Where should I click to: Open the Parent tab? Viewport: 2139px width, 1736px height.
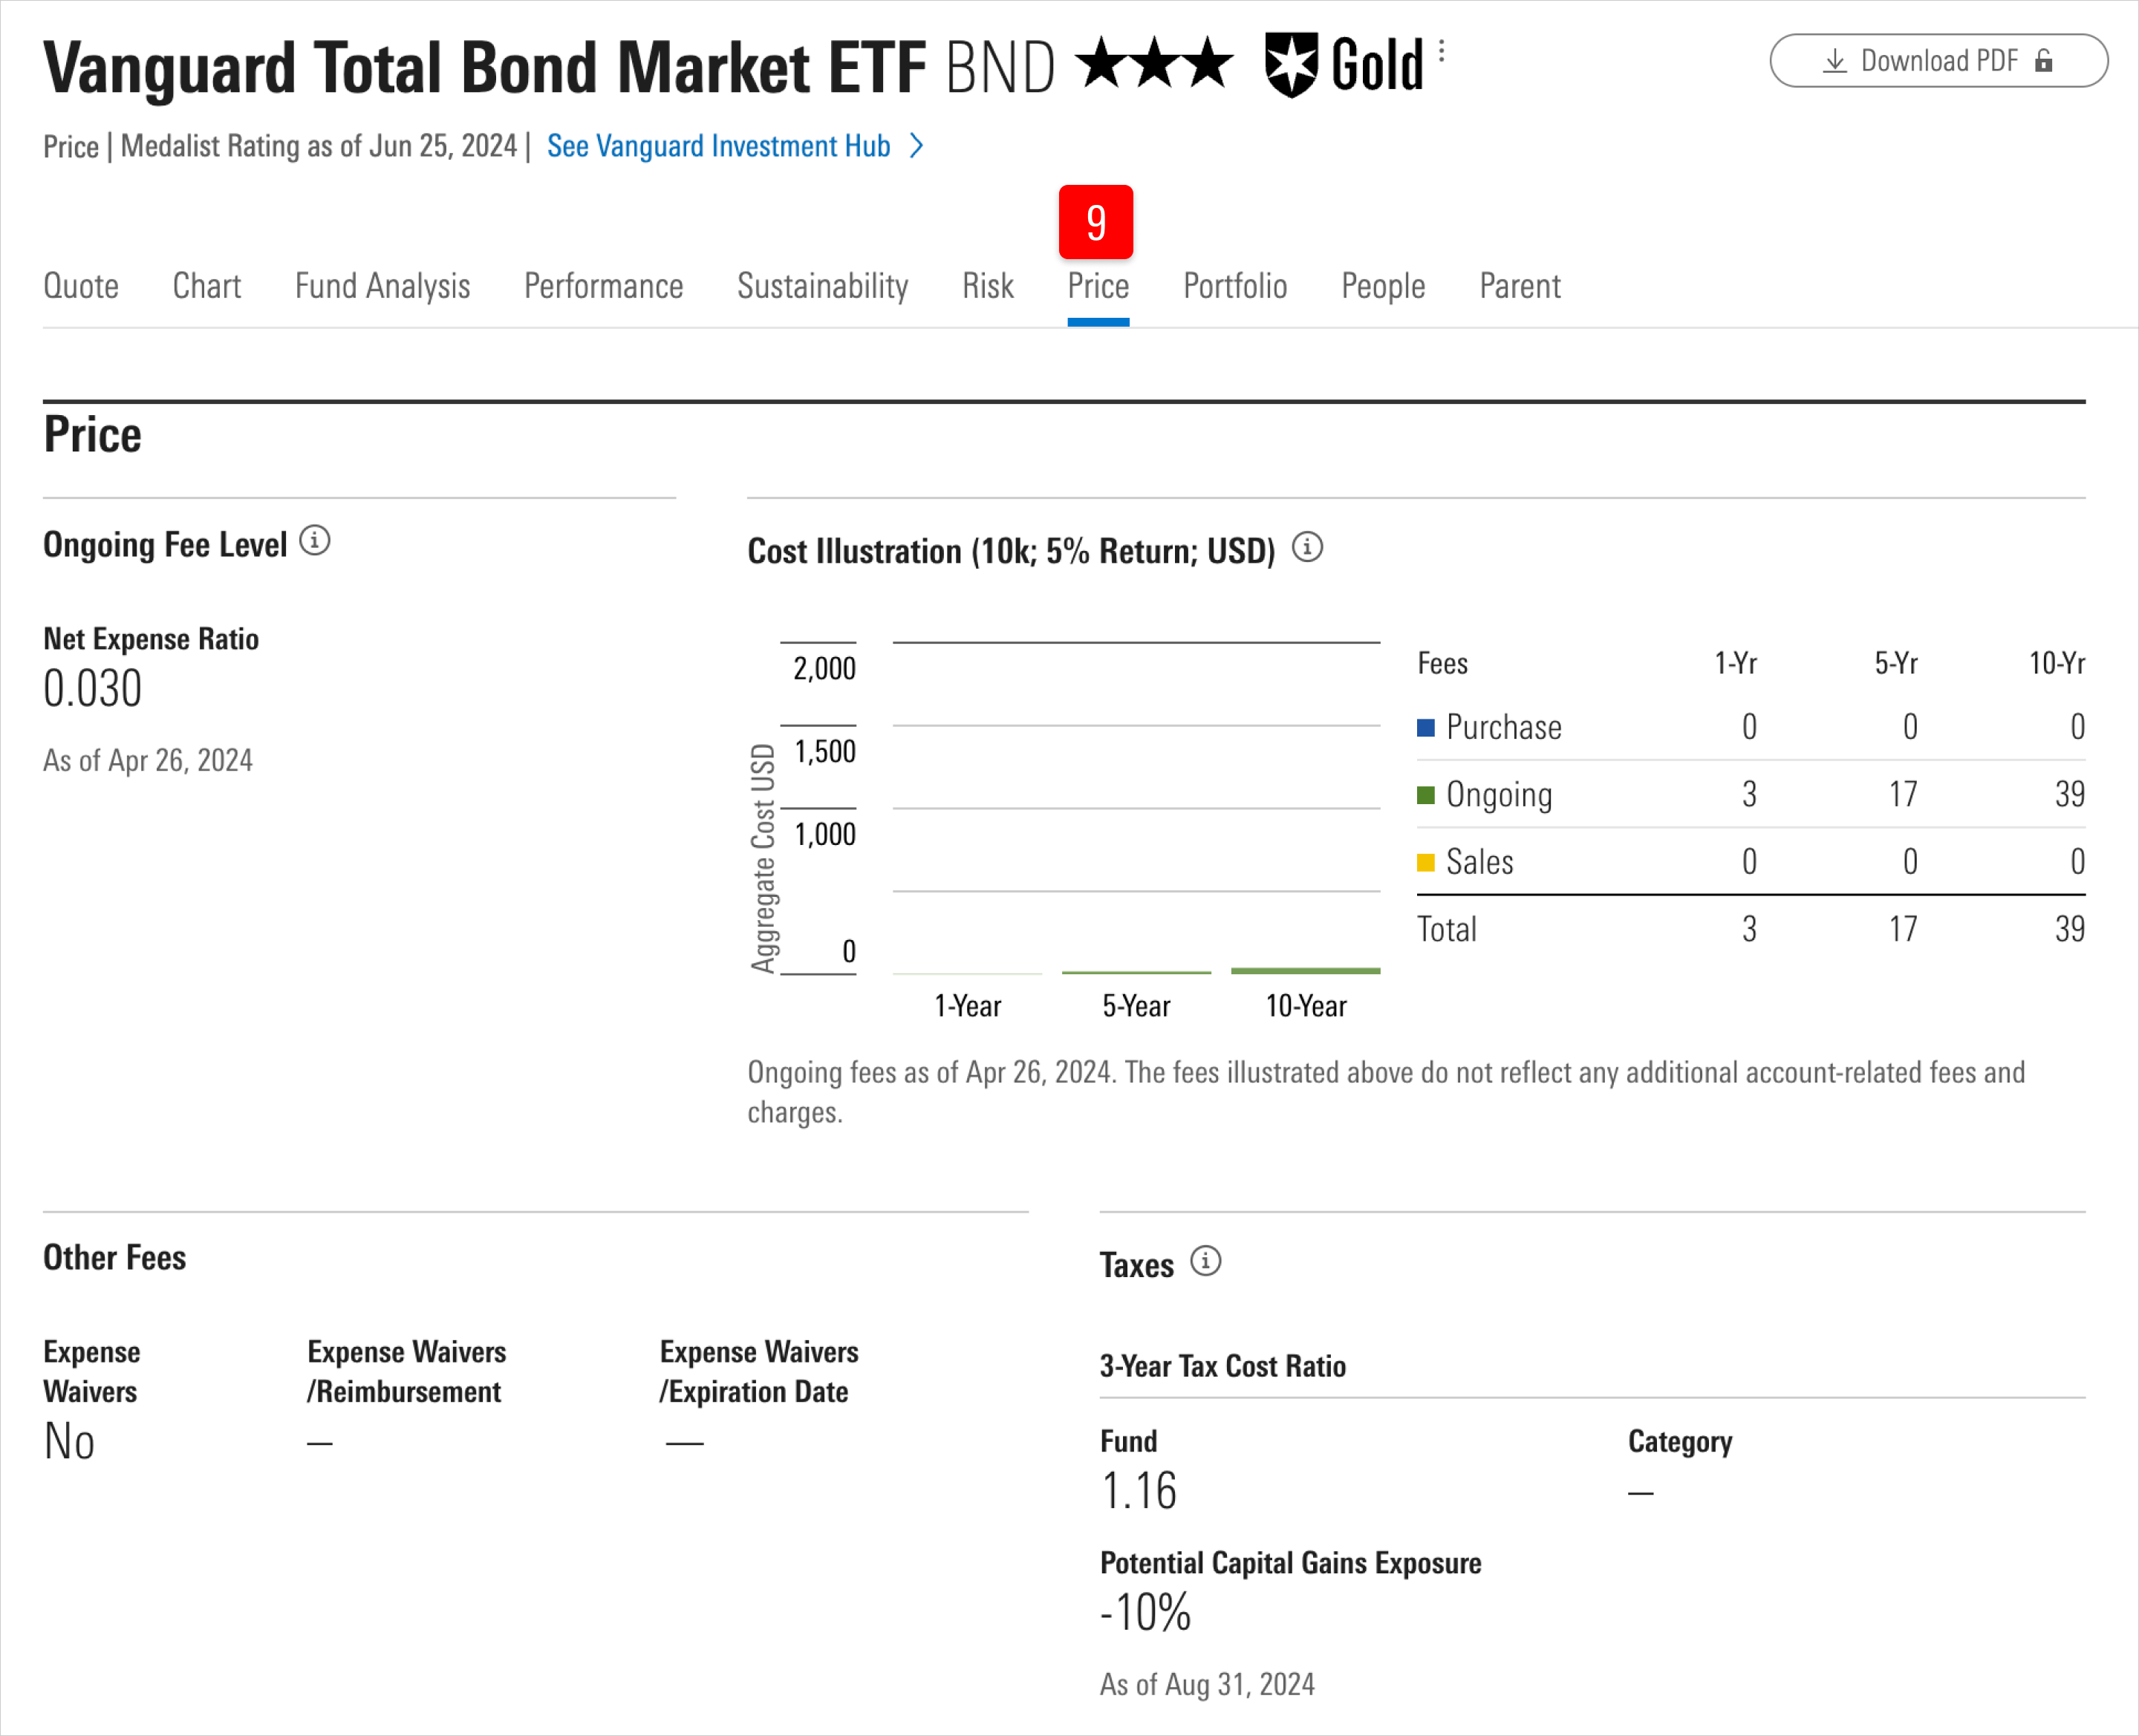pyautogui.click(x=1520, y=286)
